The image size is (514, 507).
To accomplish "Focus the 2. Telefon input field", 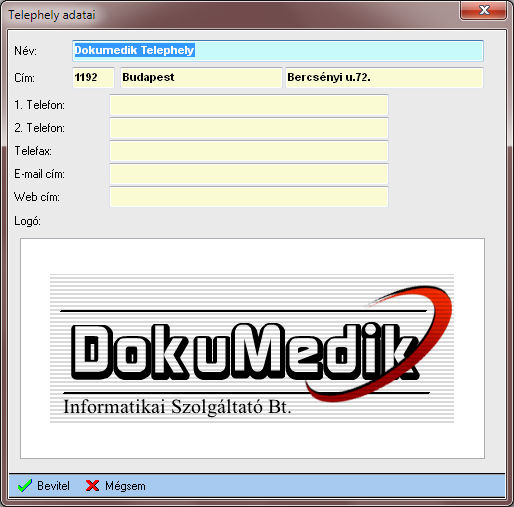I will [249, 128].
